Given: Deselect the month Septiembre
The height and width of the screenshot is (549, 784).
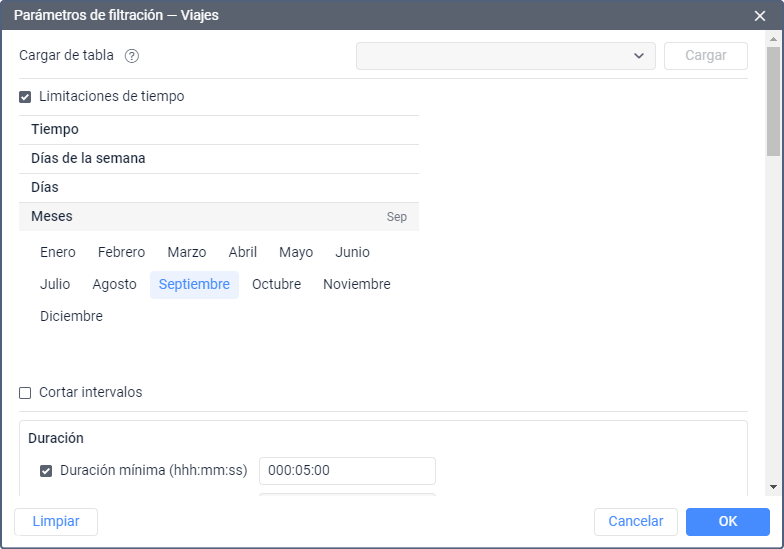Looking at the screenshot, I should point(194,285).
